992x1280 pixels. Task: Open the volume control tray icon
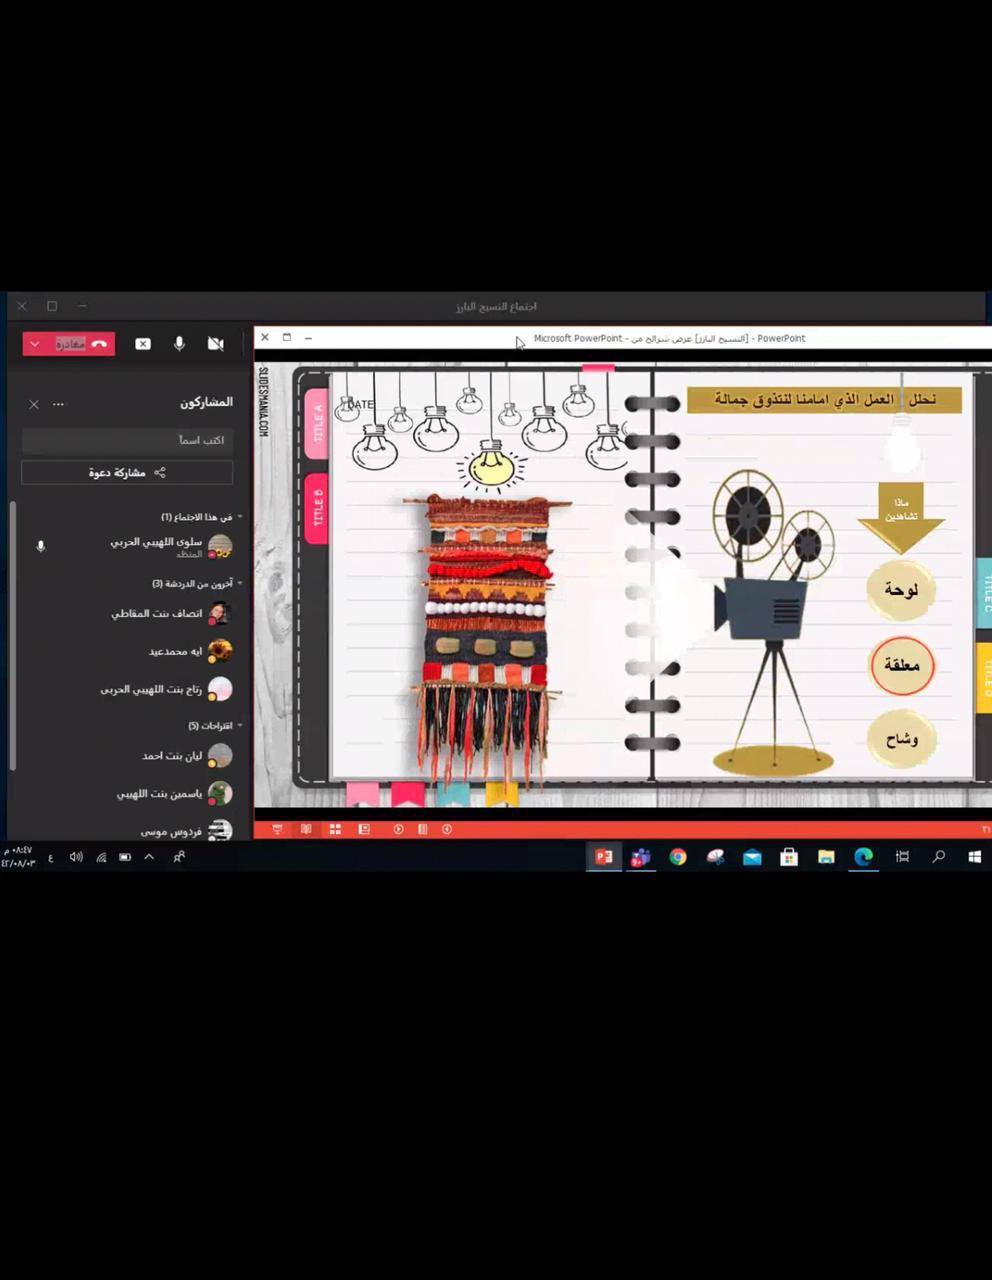[x=76, y=857]
